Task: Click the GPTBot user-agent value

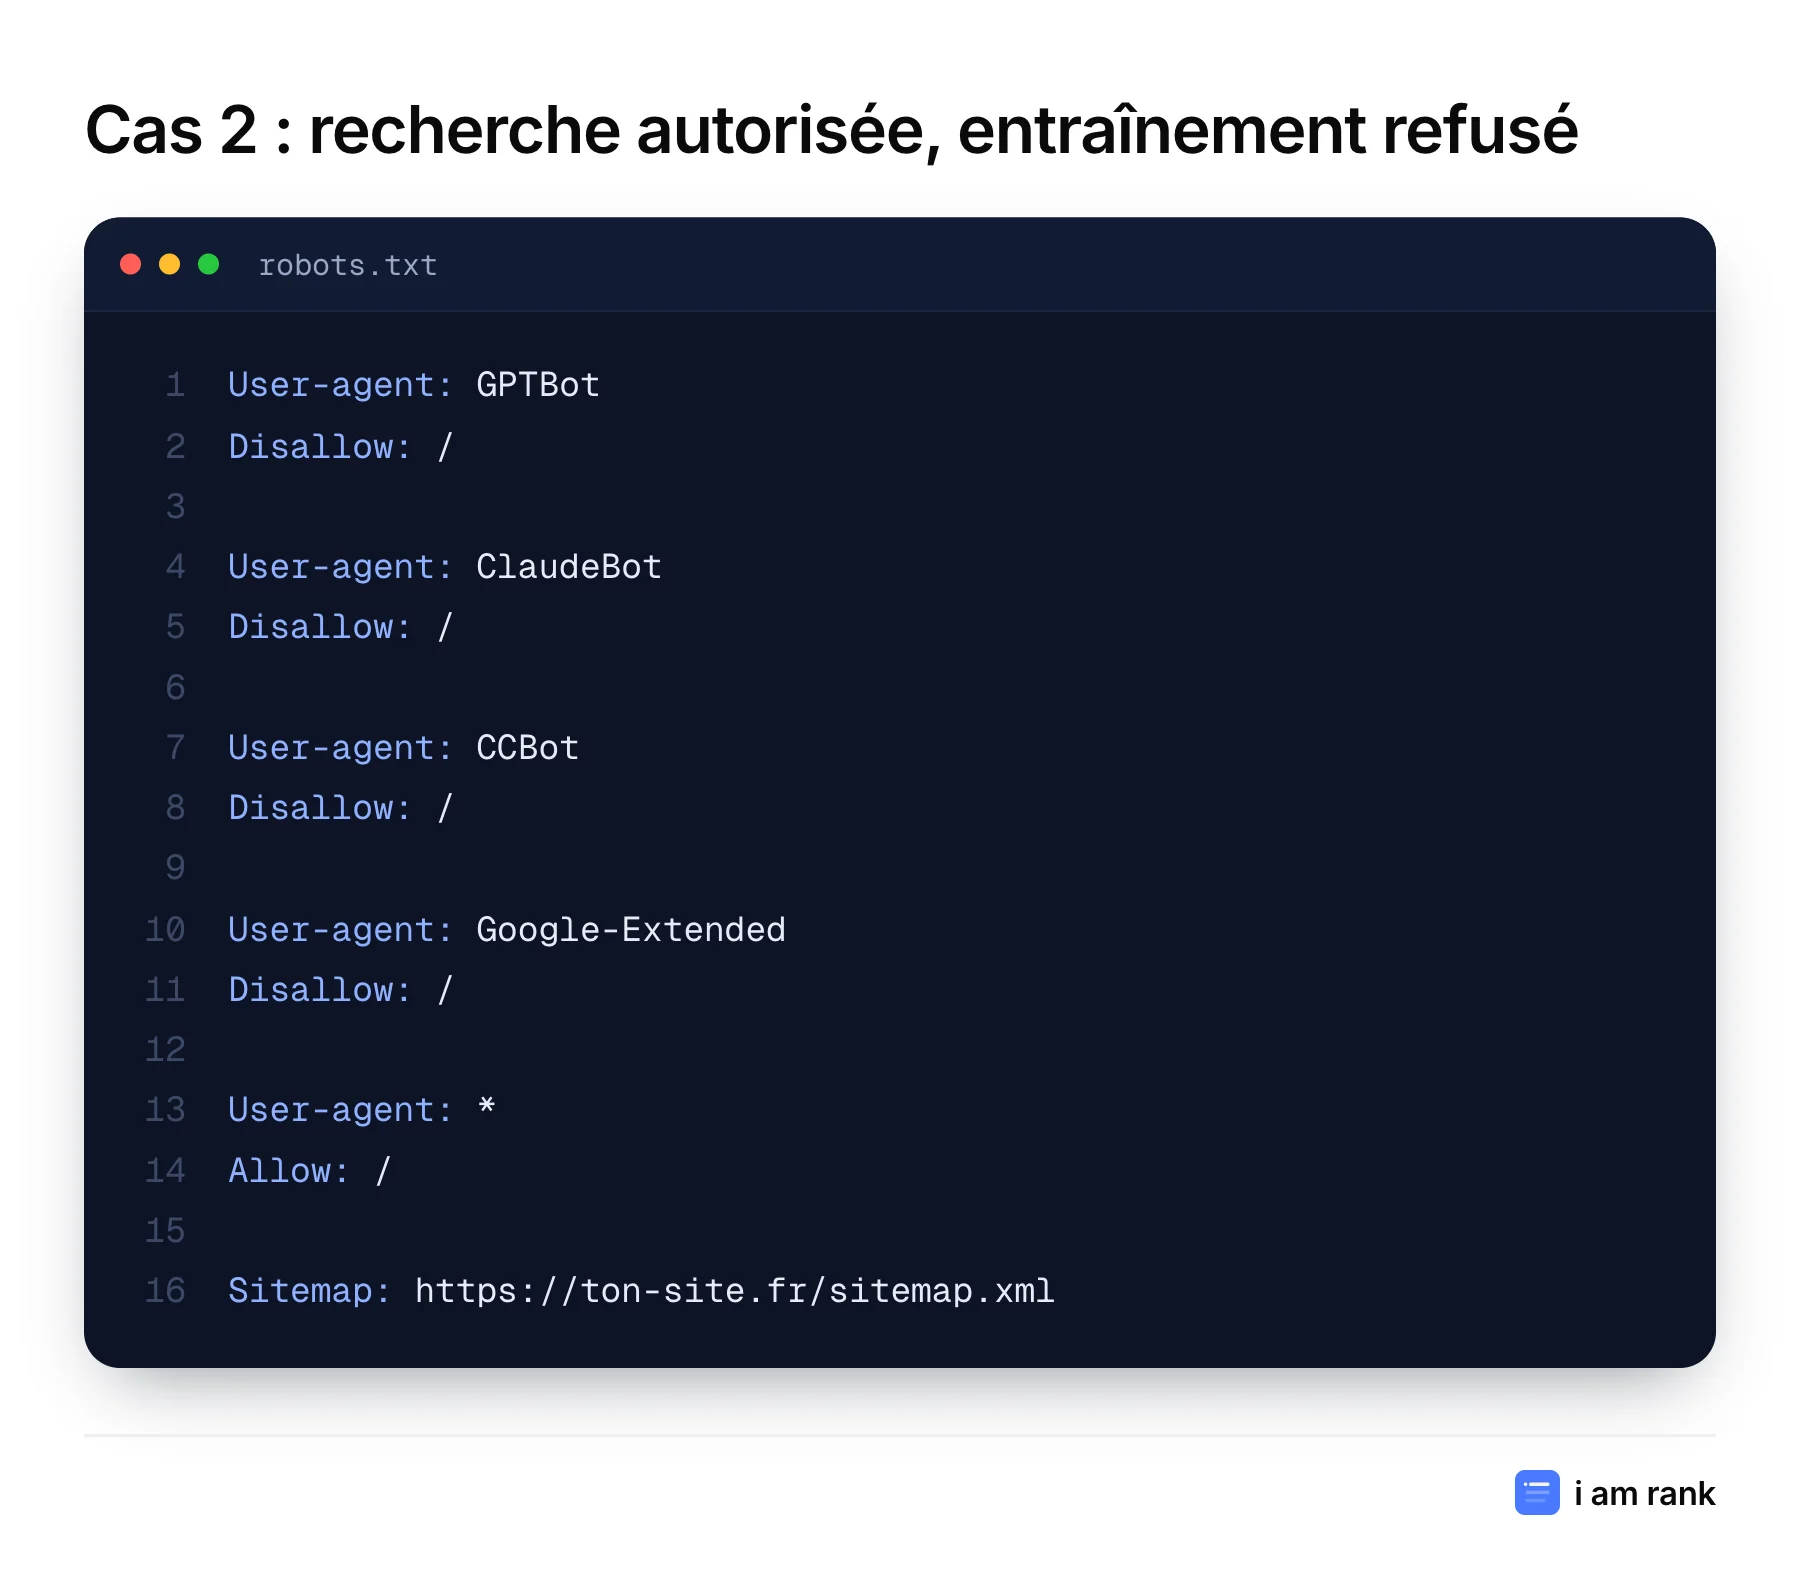Action: pos(538,385)
